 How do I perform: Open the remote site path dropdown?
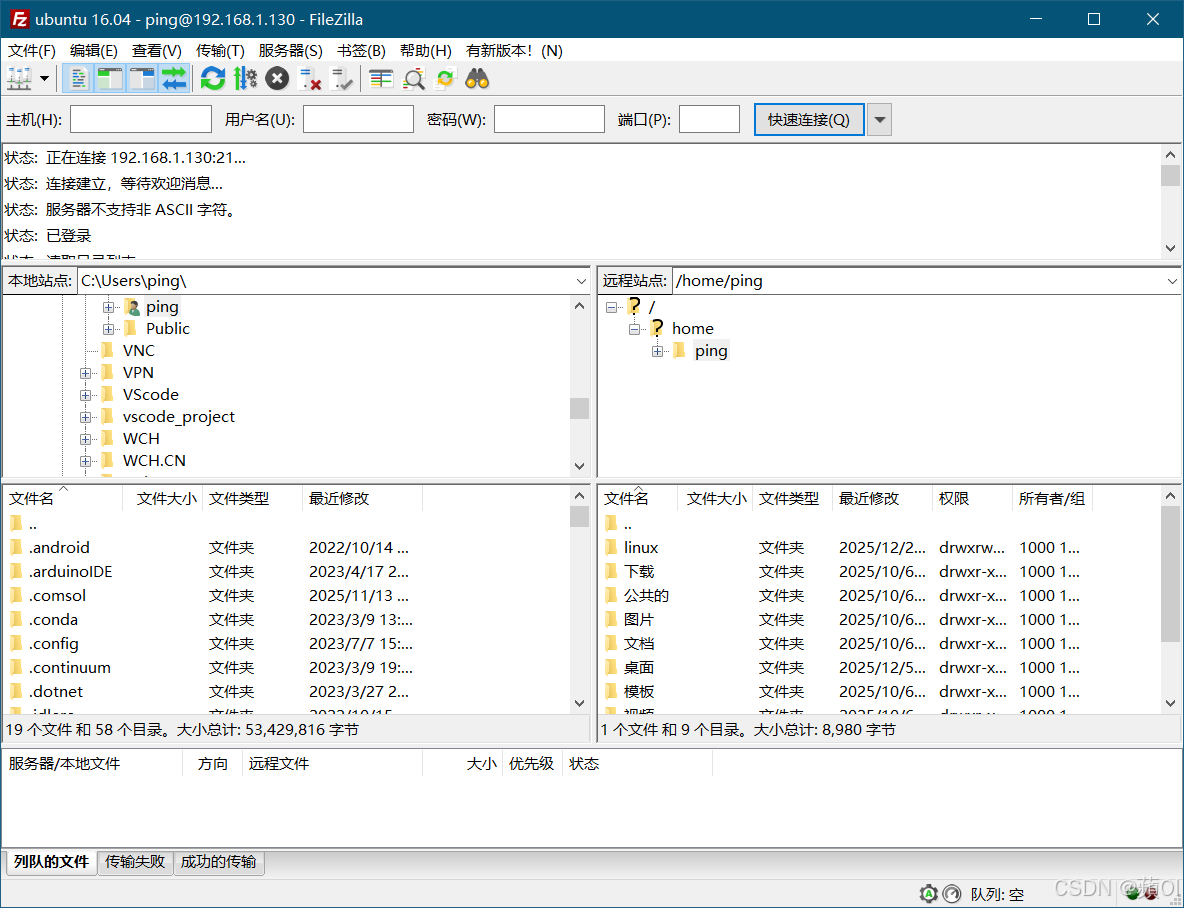click(x=1171, y=281)
